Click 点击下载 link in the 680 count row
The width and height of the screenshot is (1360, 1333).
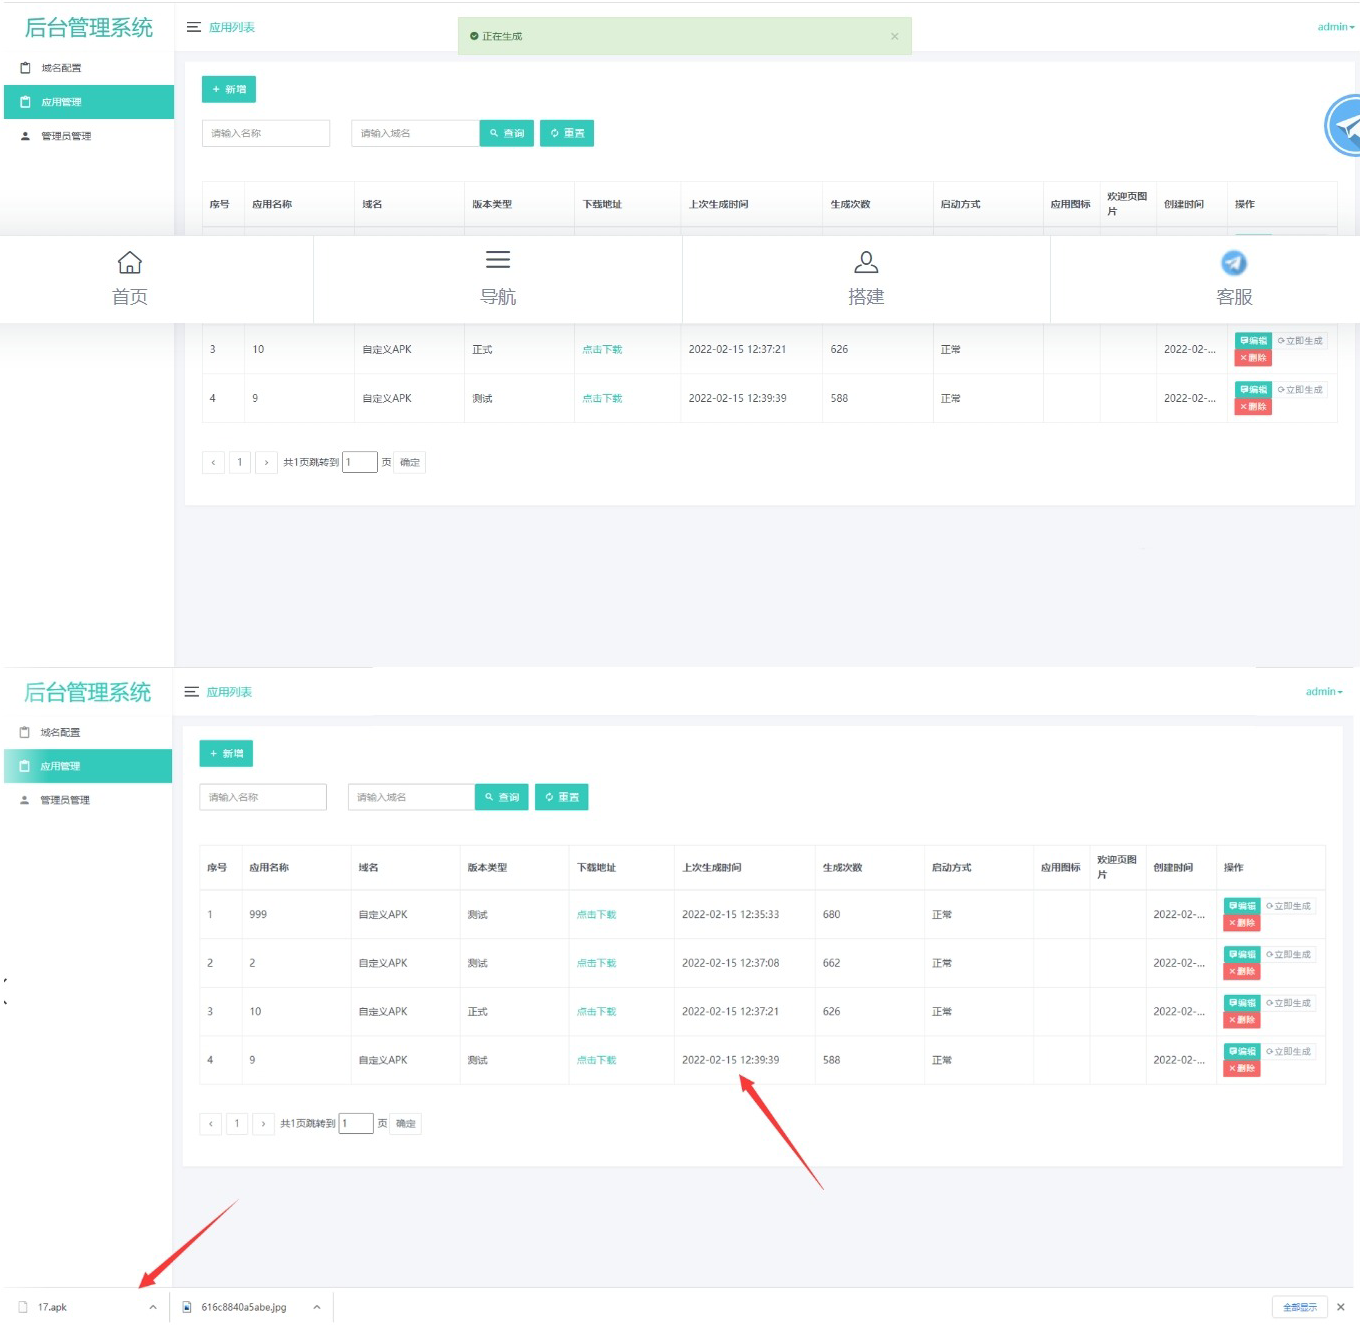tap(596, 915)
